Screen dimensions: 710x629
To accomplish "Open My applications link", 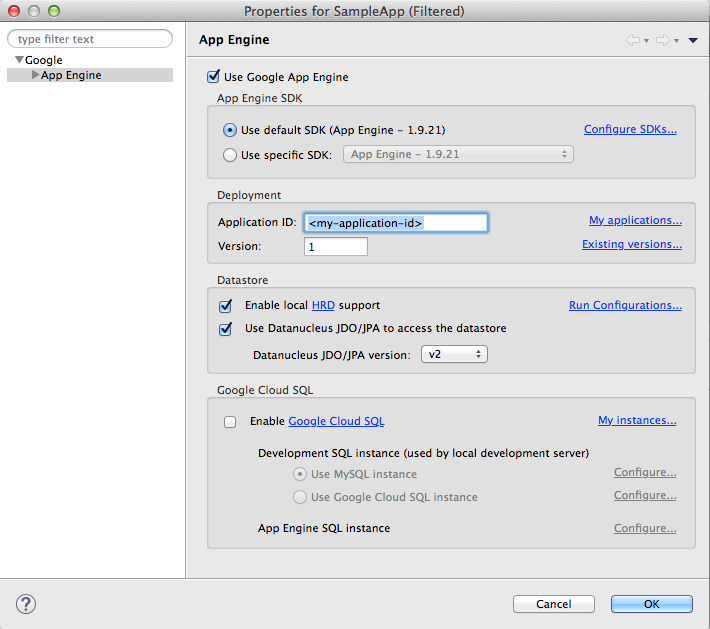I will coord(635,221).
